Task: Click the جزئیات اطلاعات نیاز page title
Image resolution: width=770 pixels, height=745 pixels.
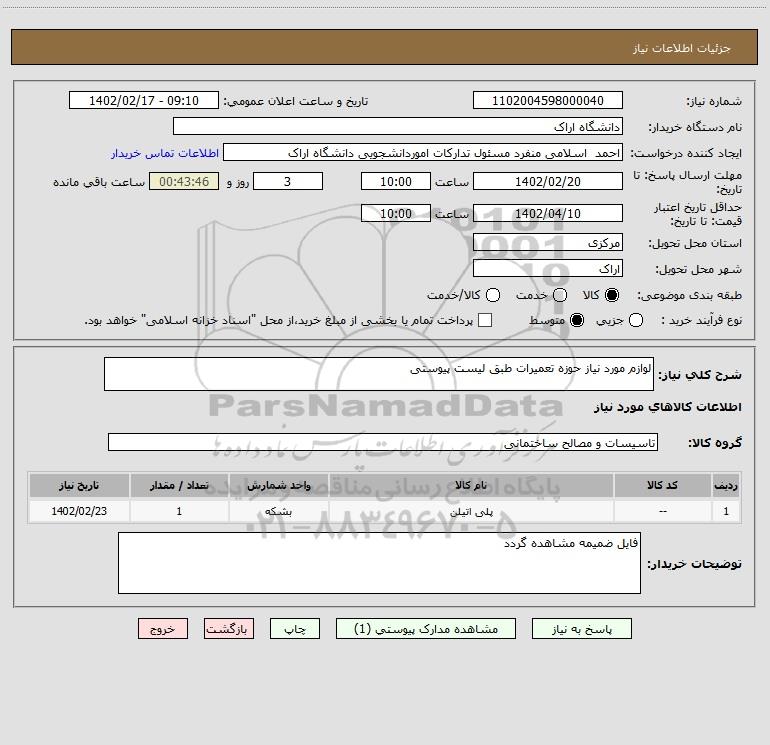Action: pos(682,48)
